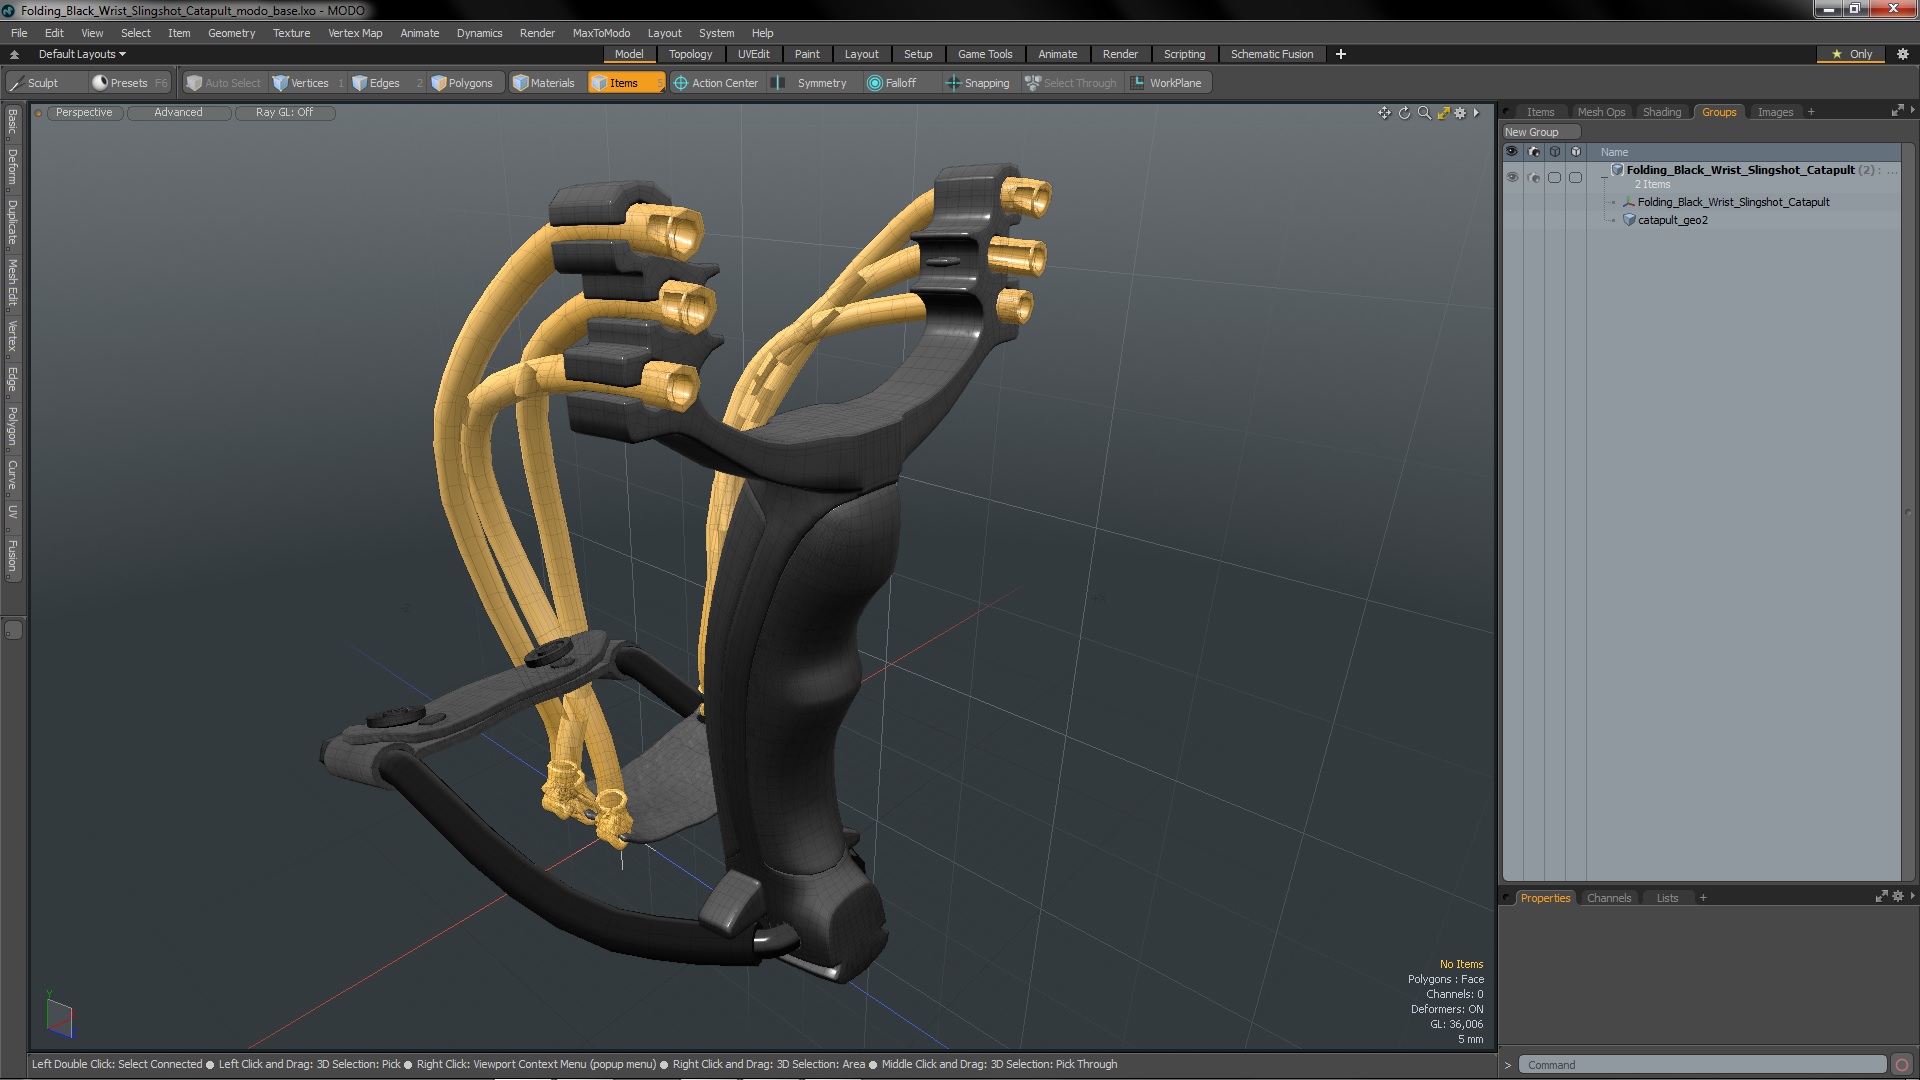
Task: Switch to the Channels tab
Action: [1608, 898]
